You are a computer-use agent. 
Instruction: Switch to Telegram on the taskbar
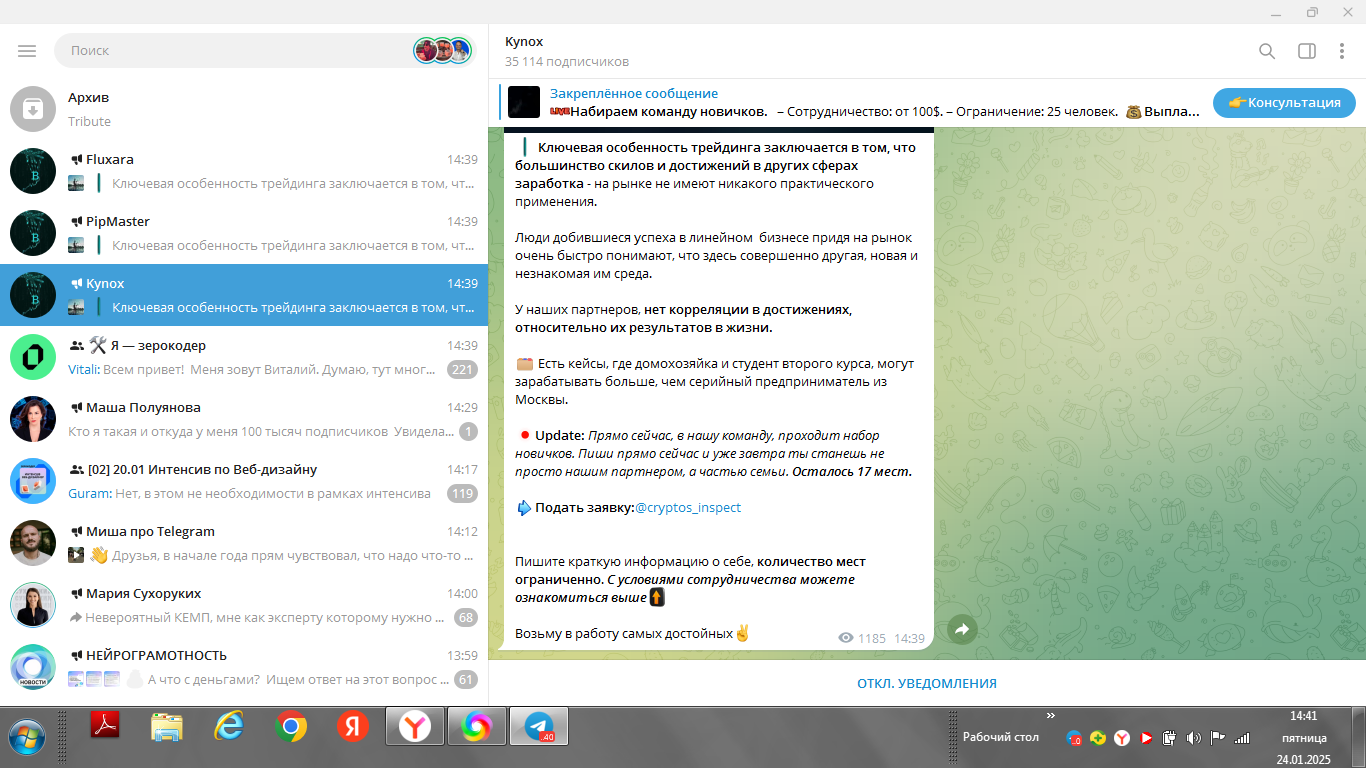(539, 726)
